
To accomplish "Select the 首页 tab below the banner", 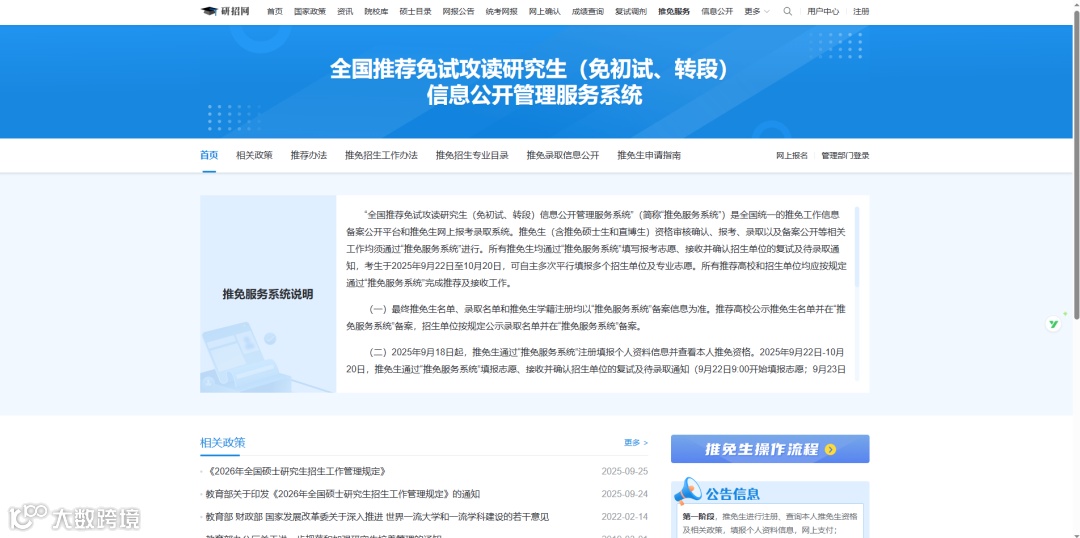I will pos(209,155).
